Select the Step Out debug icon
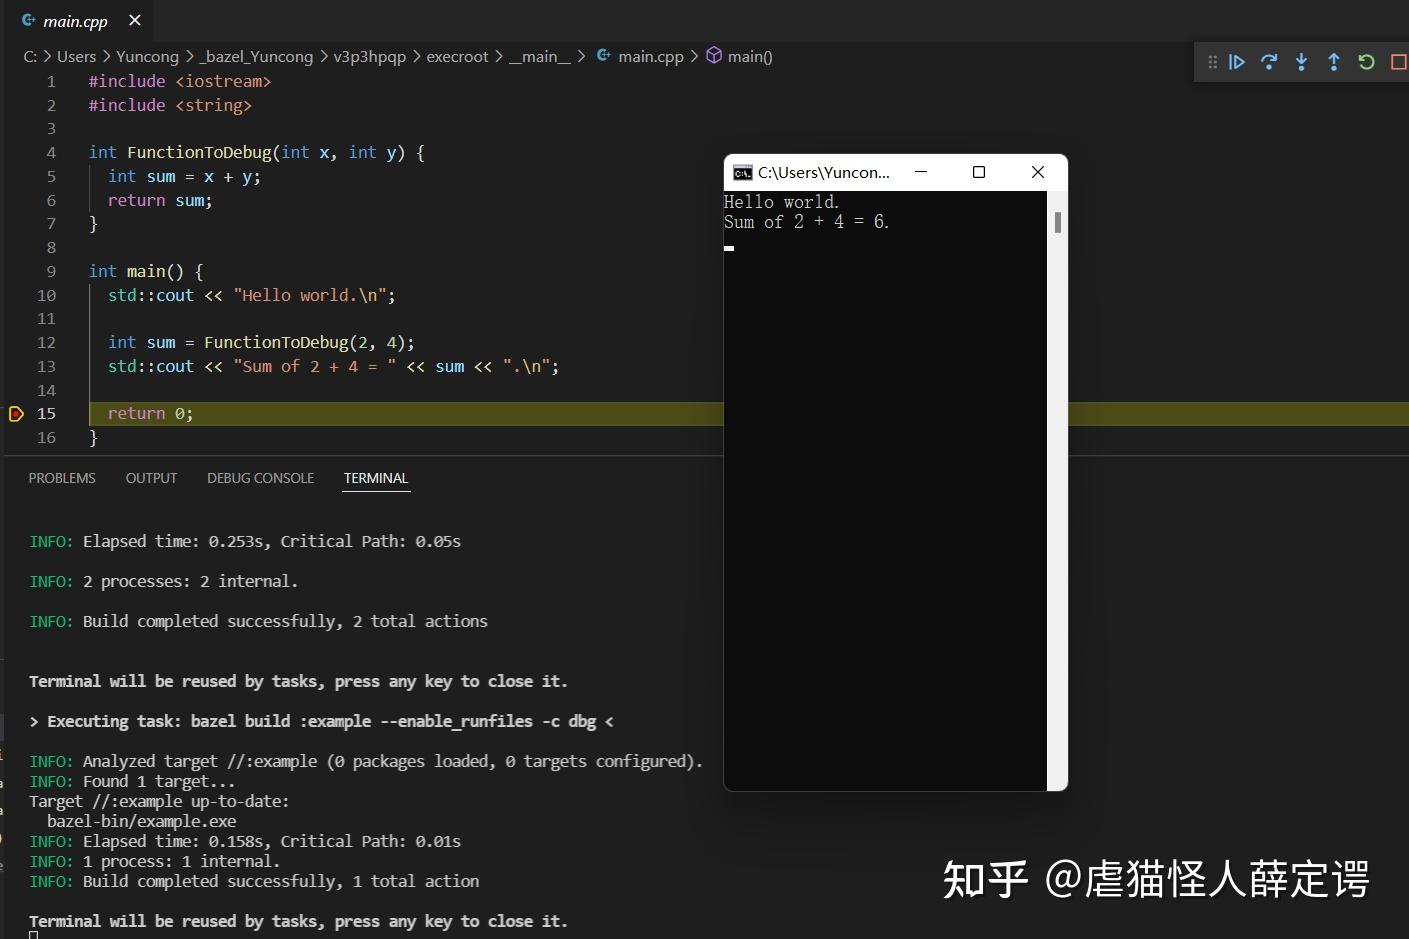 click(x=1333, y=61)
